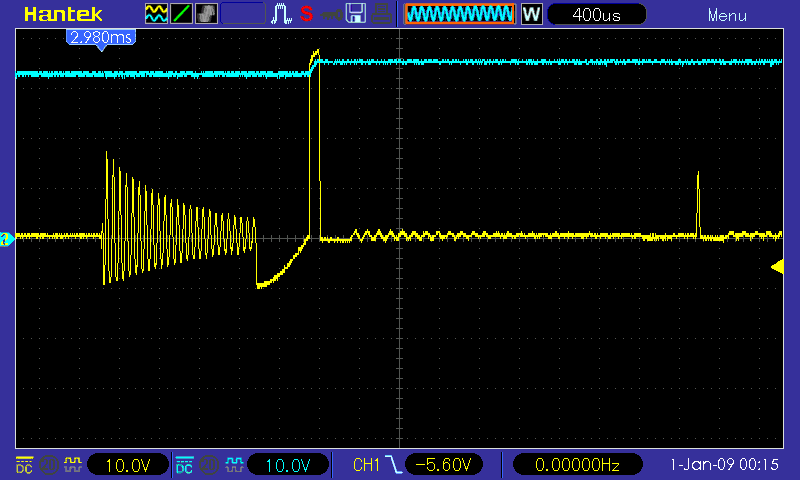Open the Menu in top right
This screenshot has height=480, width=800.
point(726,15)
